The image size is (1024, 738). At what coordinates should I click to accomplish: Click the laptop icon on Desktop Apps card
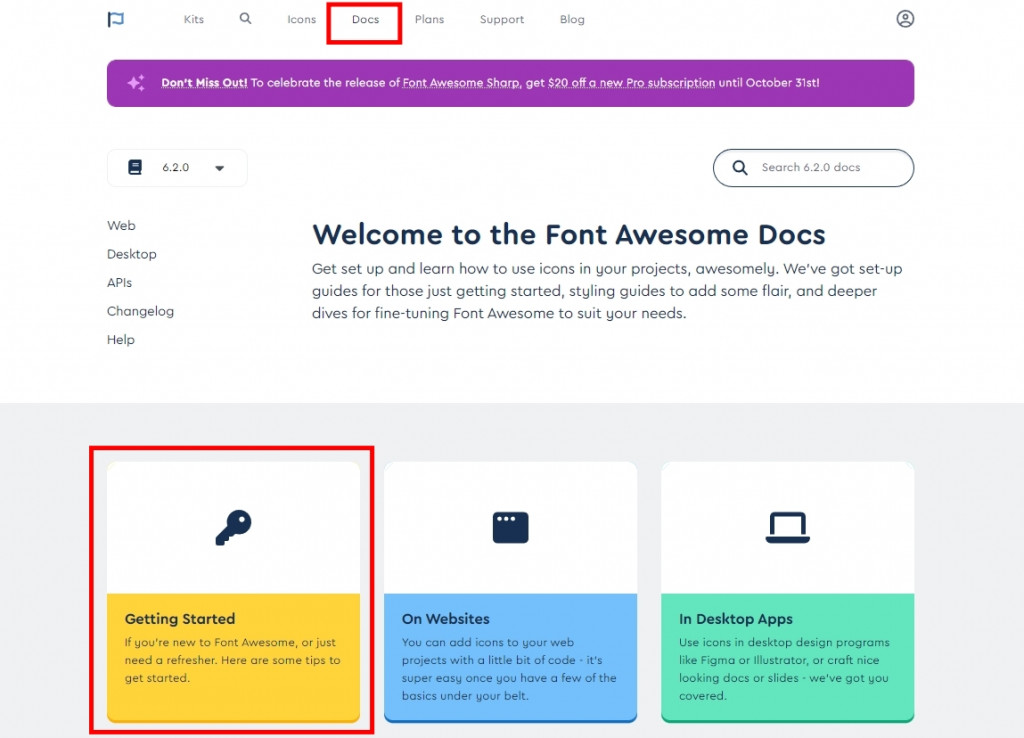click(x=788, y=528)
